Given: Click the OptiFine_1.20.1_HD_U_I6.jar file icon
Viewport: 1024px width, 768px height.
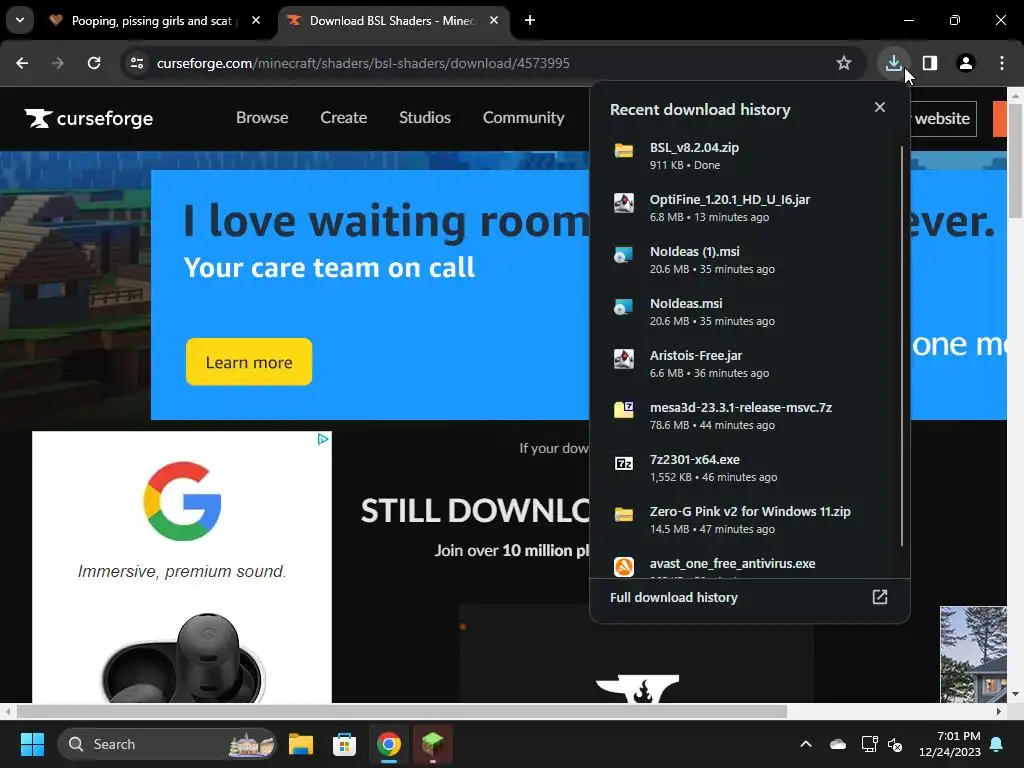Looking at the screenshot, I should point(624,203).
